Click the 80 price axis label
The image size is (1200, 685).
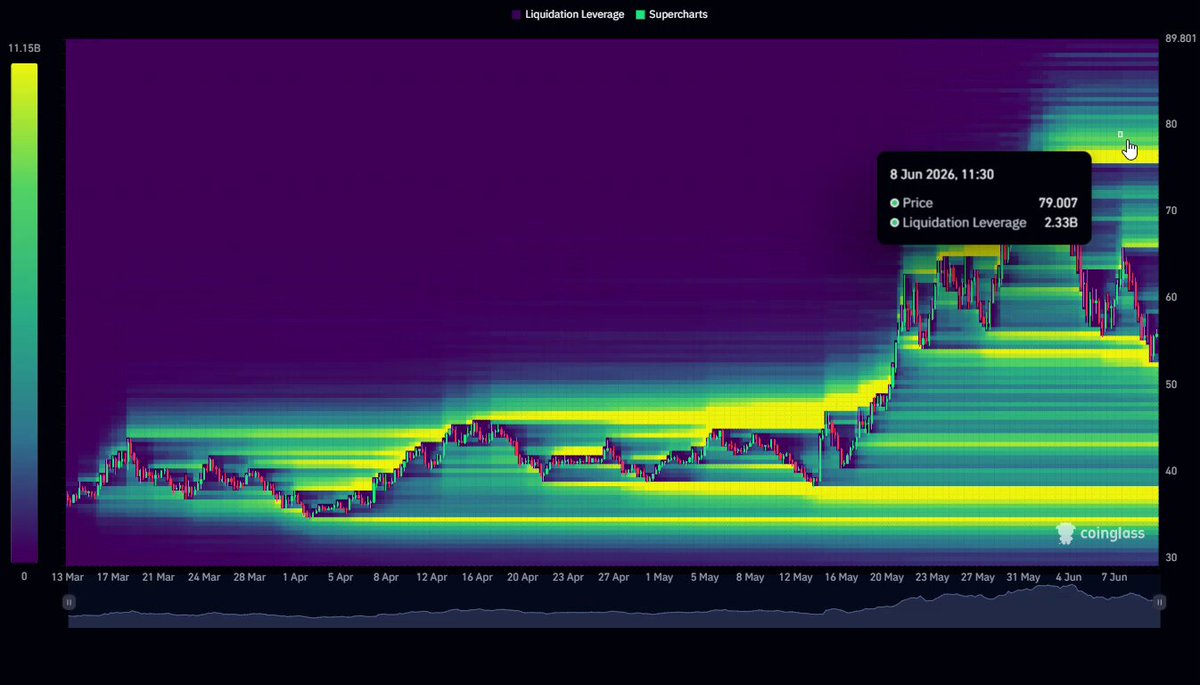tap(1172, 124)
